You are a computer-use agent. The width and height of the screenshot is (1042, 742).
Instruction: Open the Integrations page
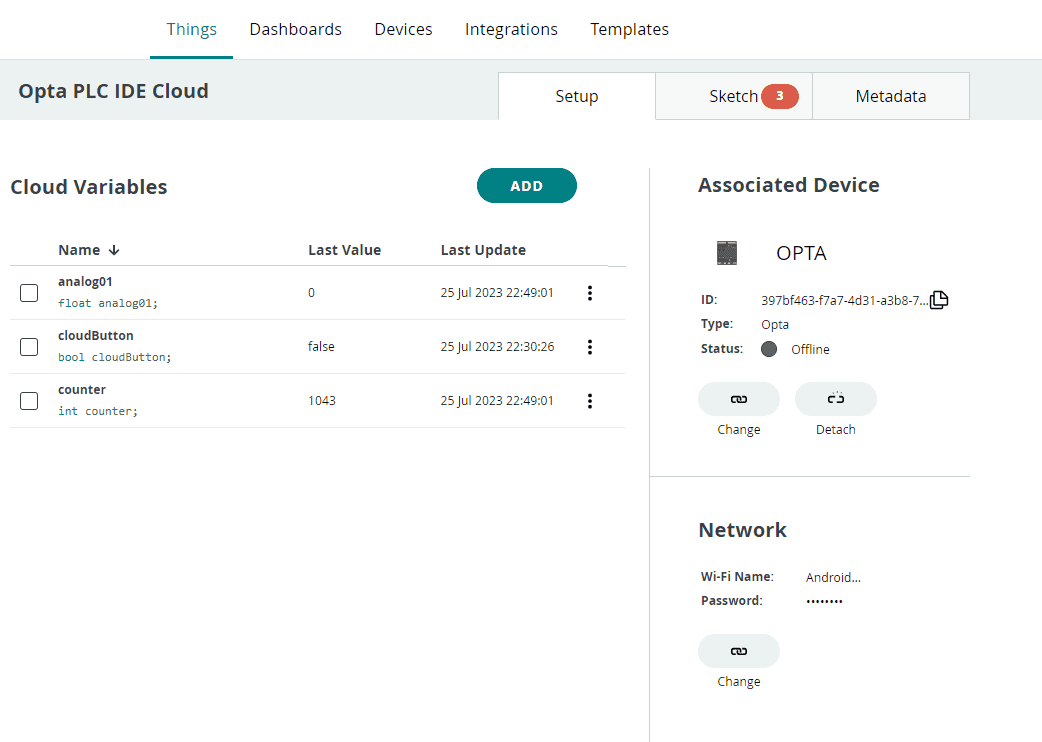point(511,29)
